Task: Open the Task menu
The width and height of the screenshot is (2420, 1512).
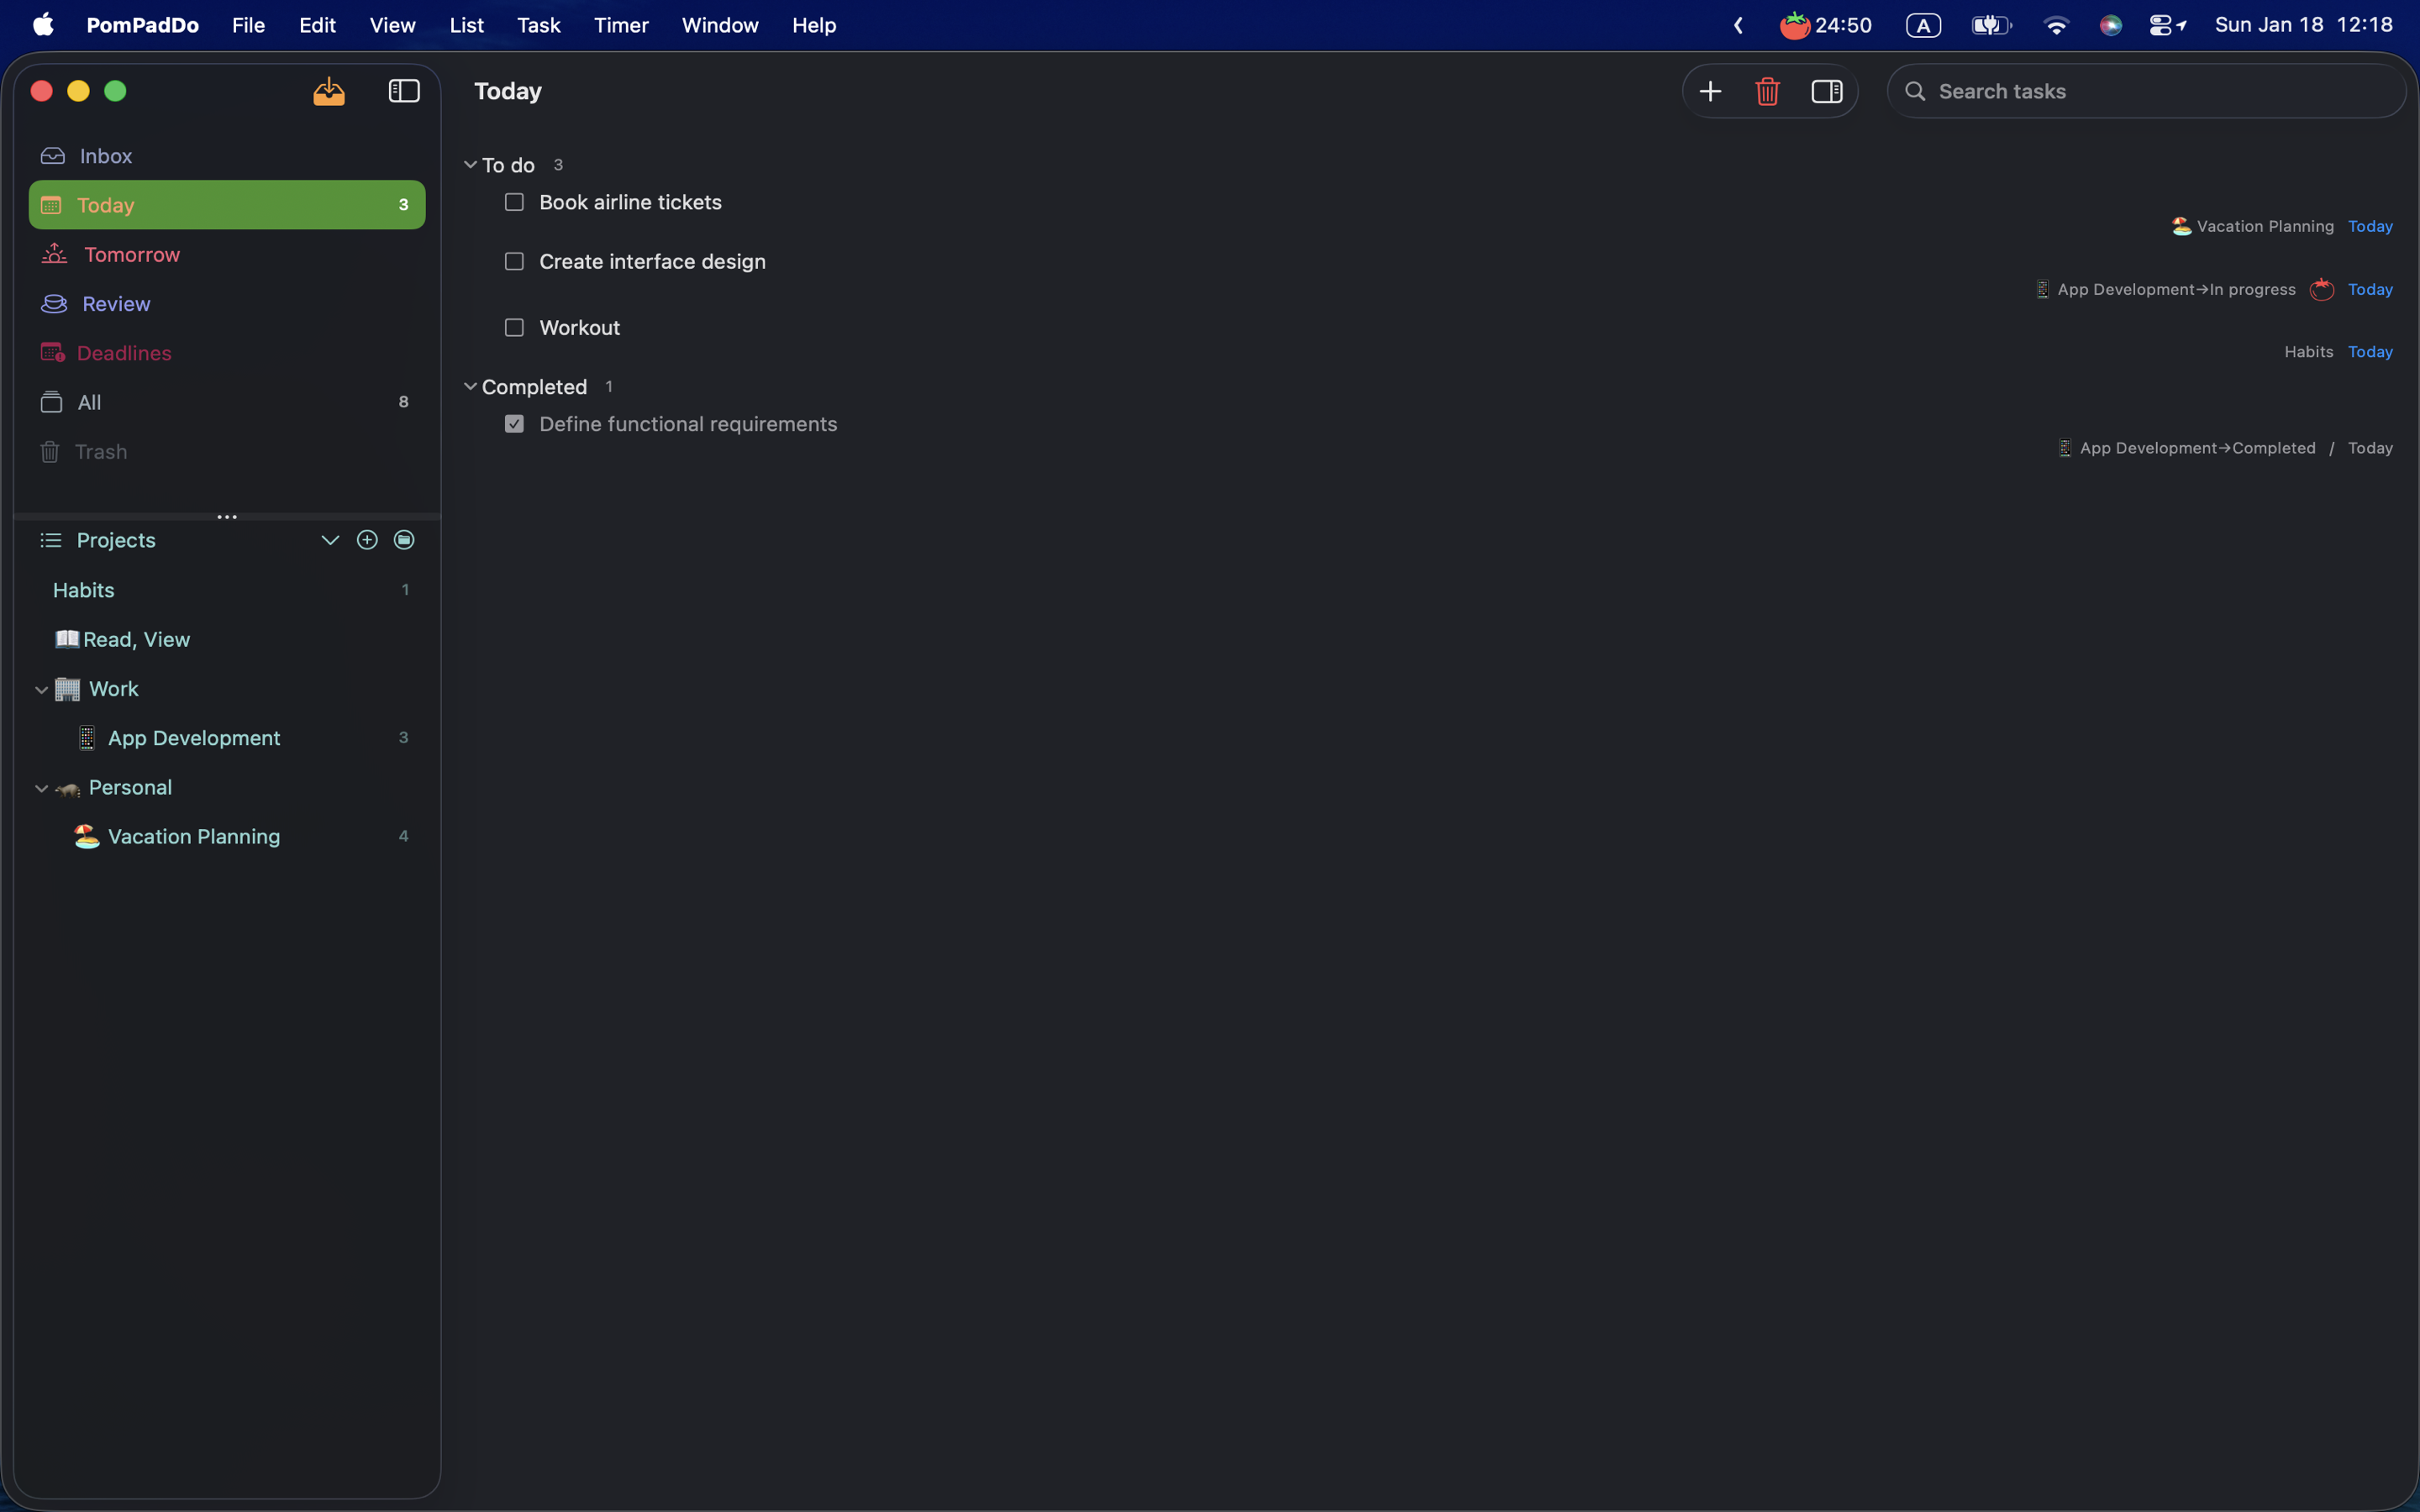Action: point(538,25)
